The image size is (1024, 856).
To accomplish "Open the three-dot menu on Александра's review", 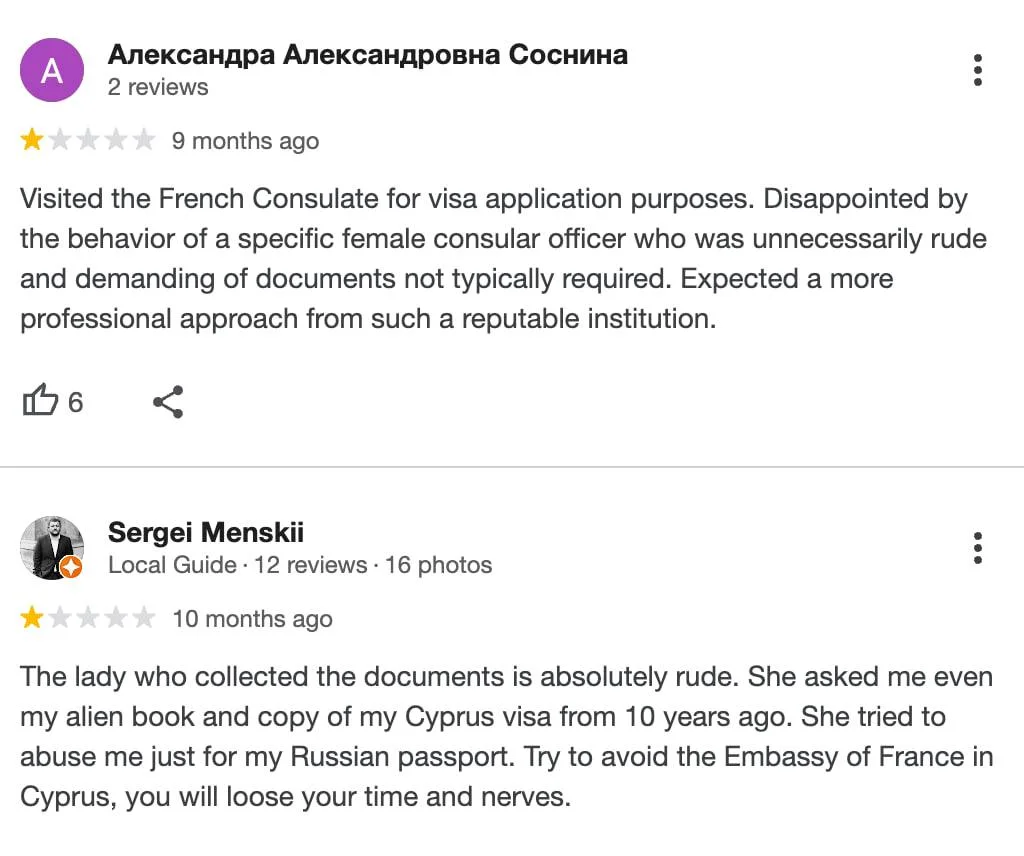I will pos(977,70).
